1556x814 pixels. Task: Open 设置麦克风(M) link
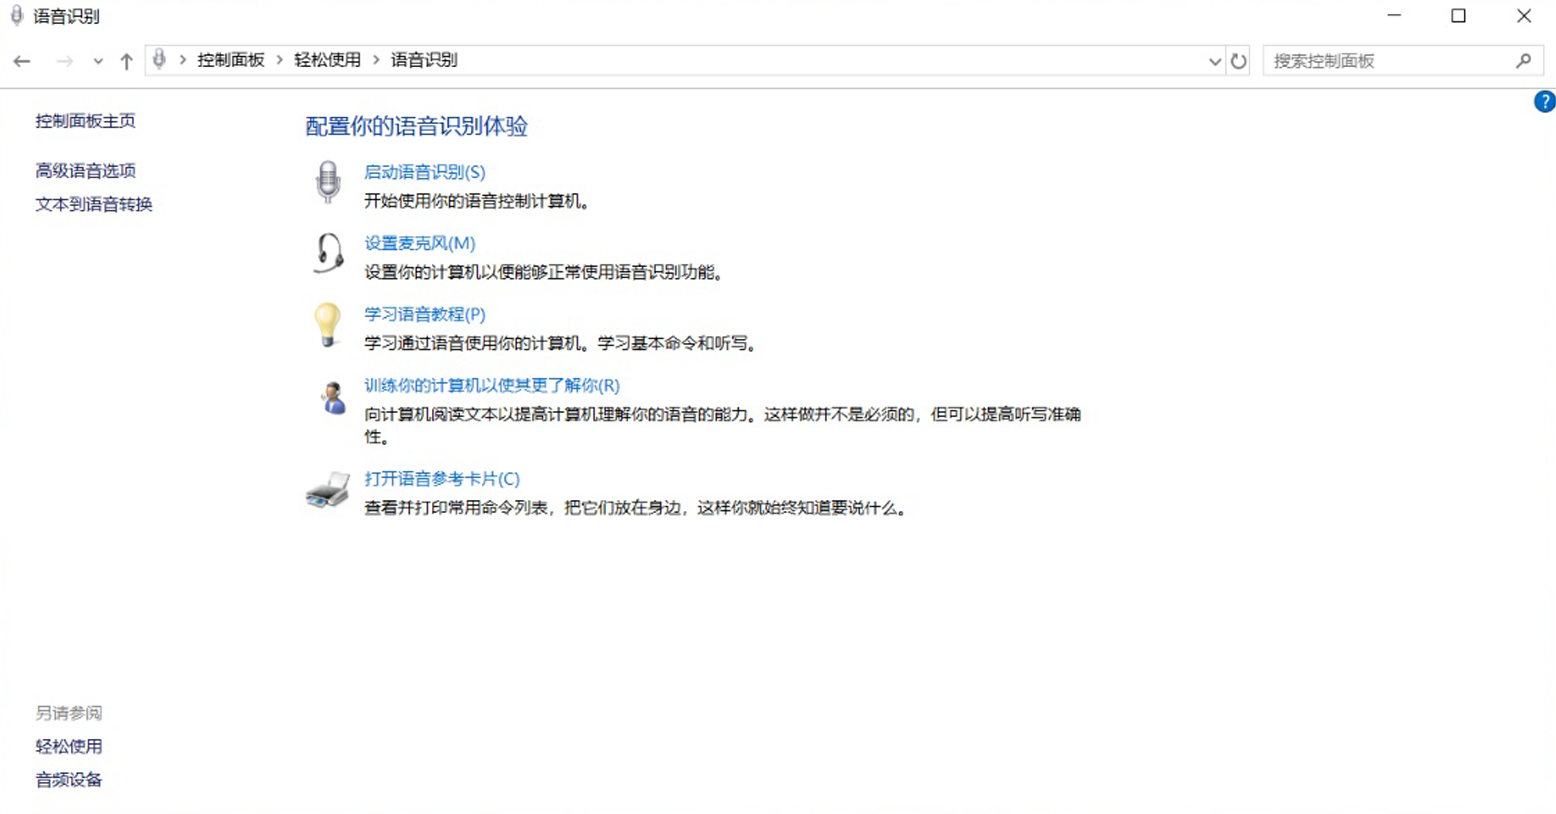419,243
